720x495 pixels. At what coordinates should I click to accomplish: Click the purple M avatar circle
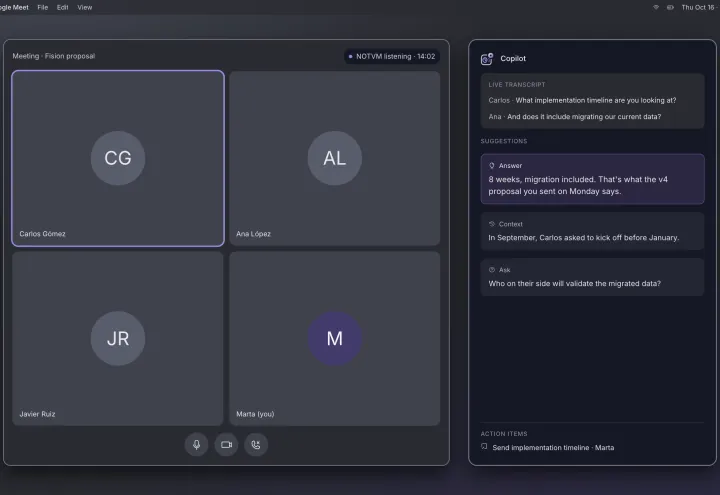[x=335, y=338]
